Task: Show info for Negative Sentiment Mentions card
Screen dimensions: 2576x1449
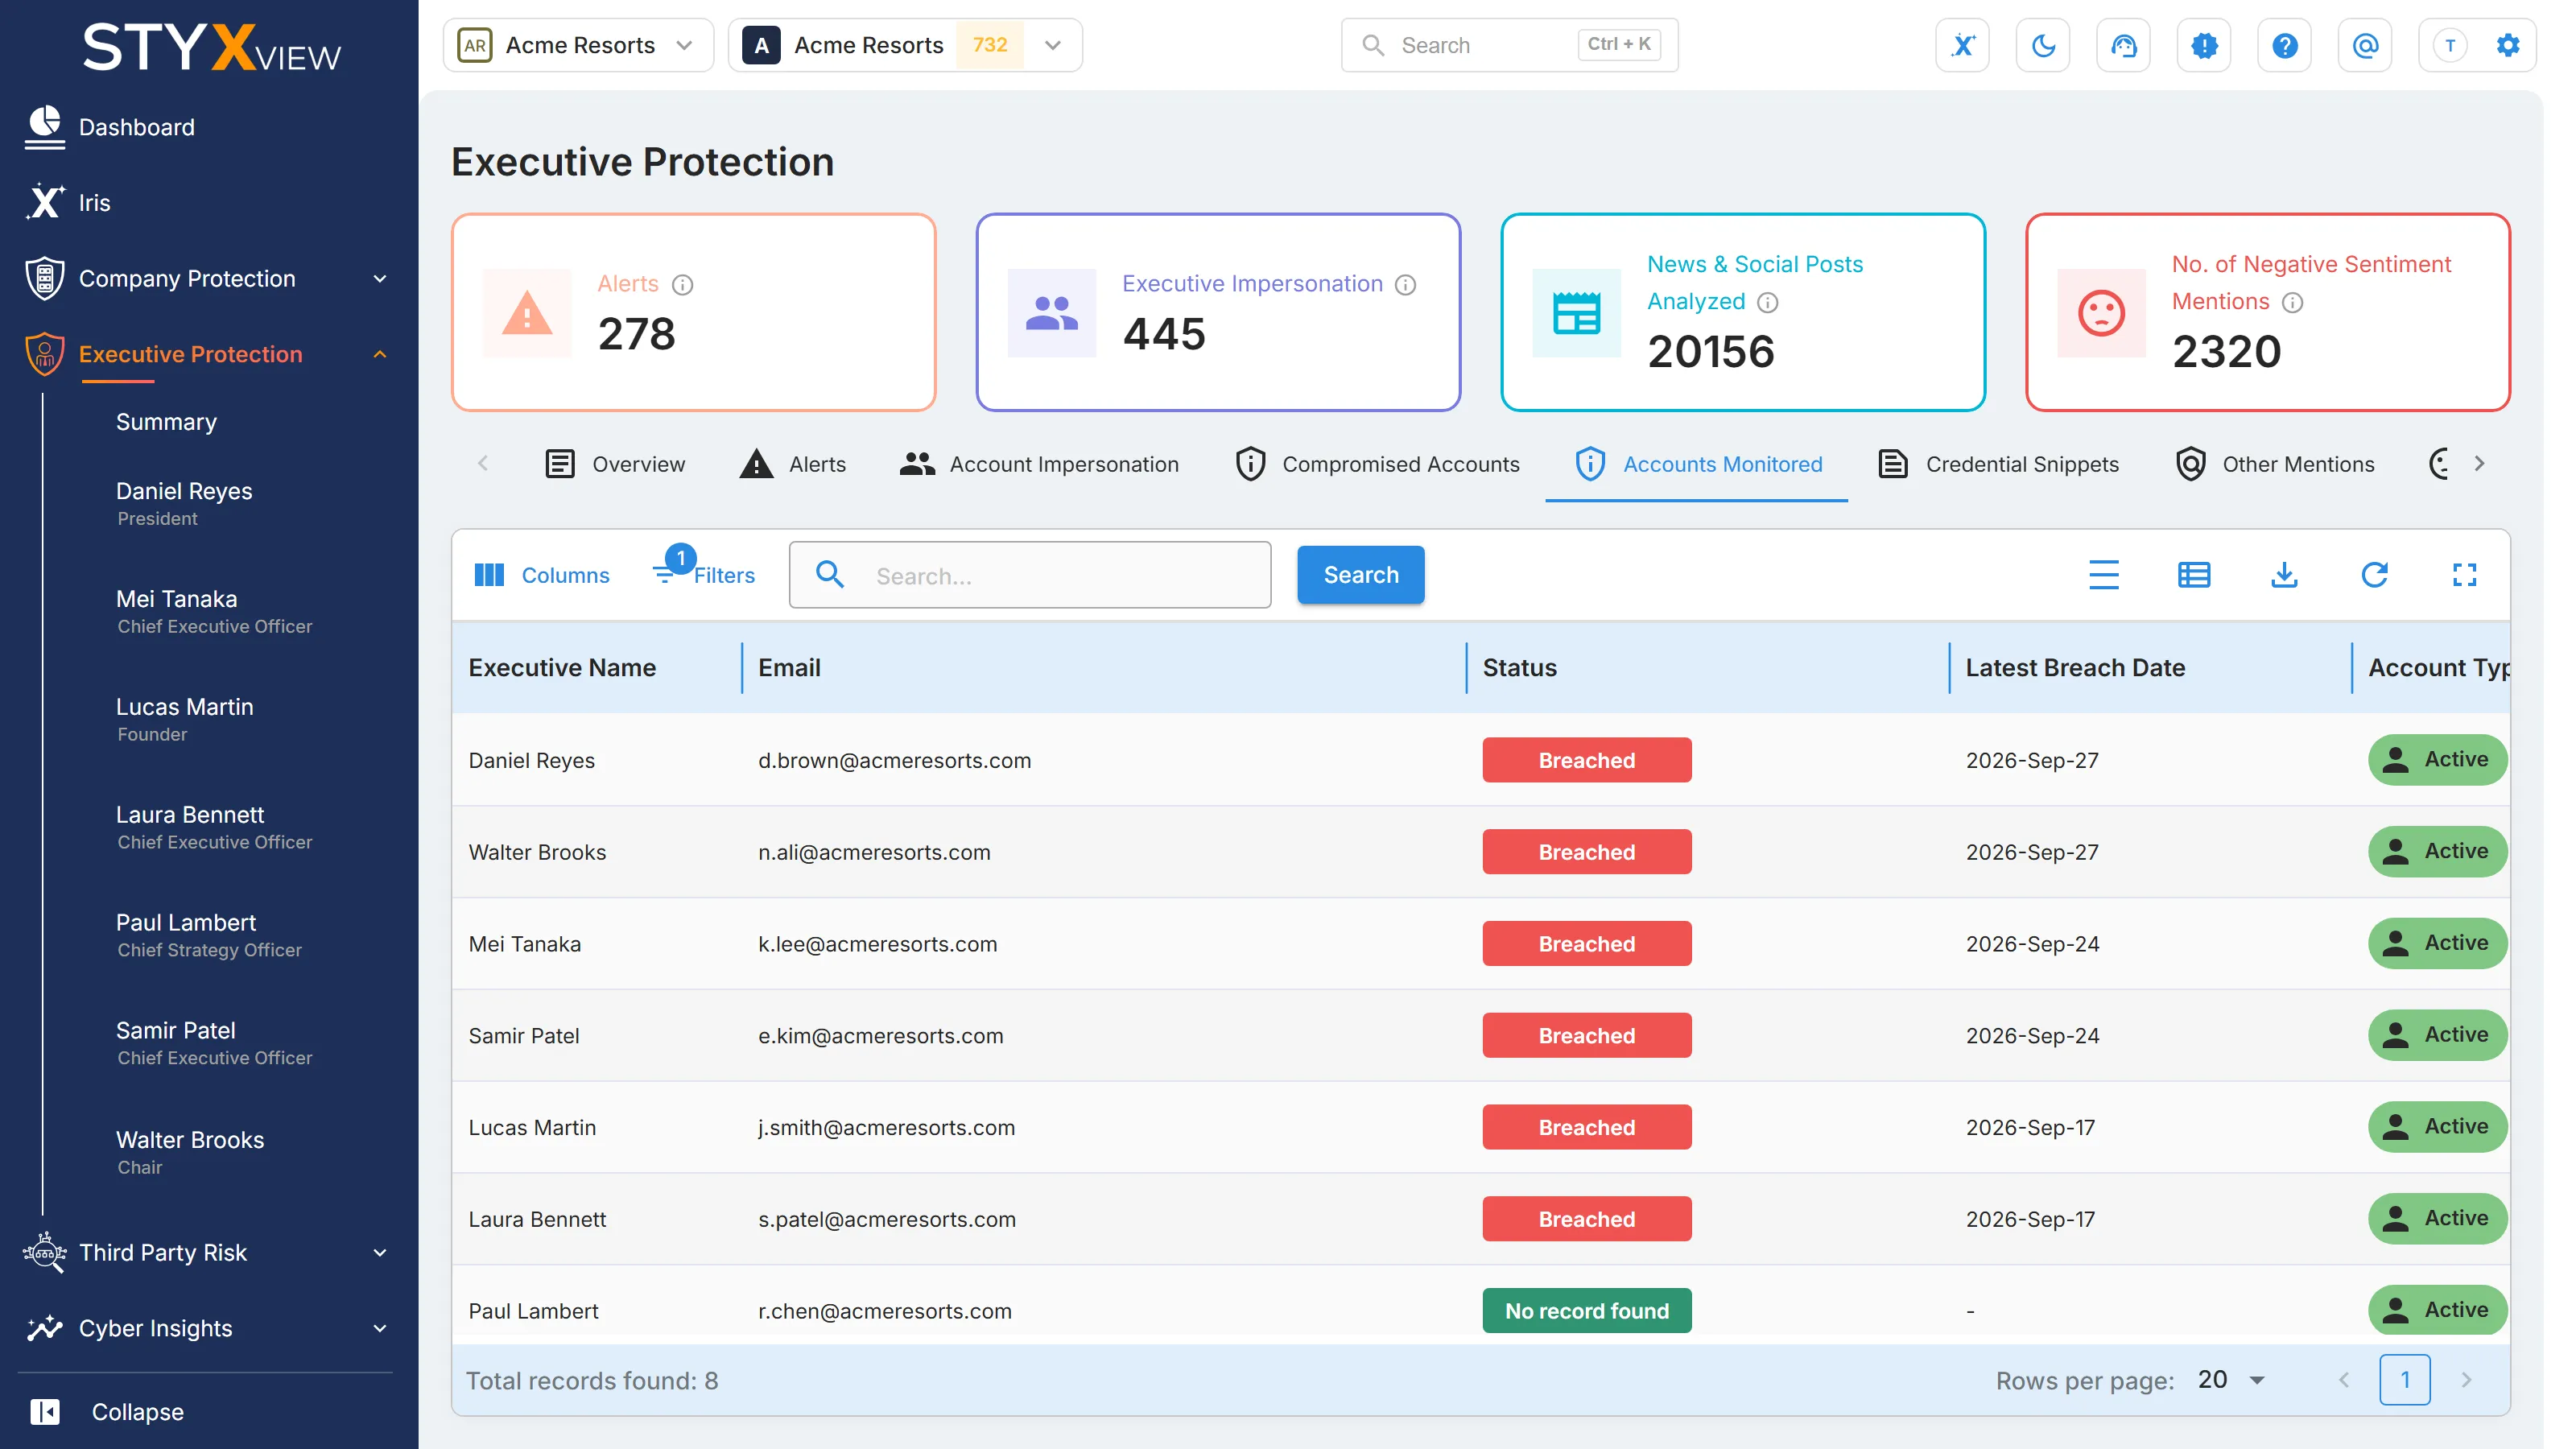Action: click(x=2292, y=302)
